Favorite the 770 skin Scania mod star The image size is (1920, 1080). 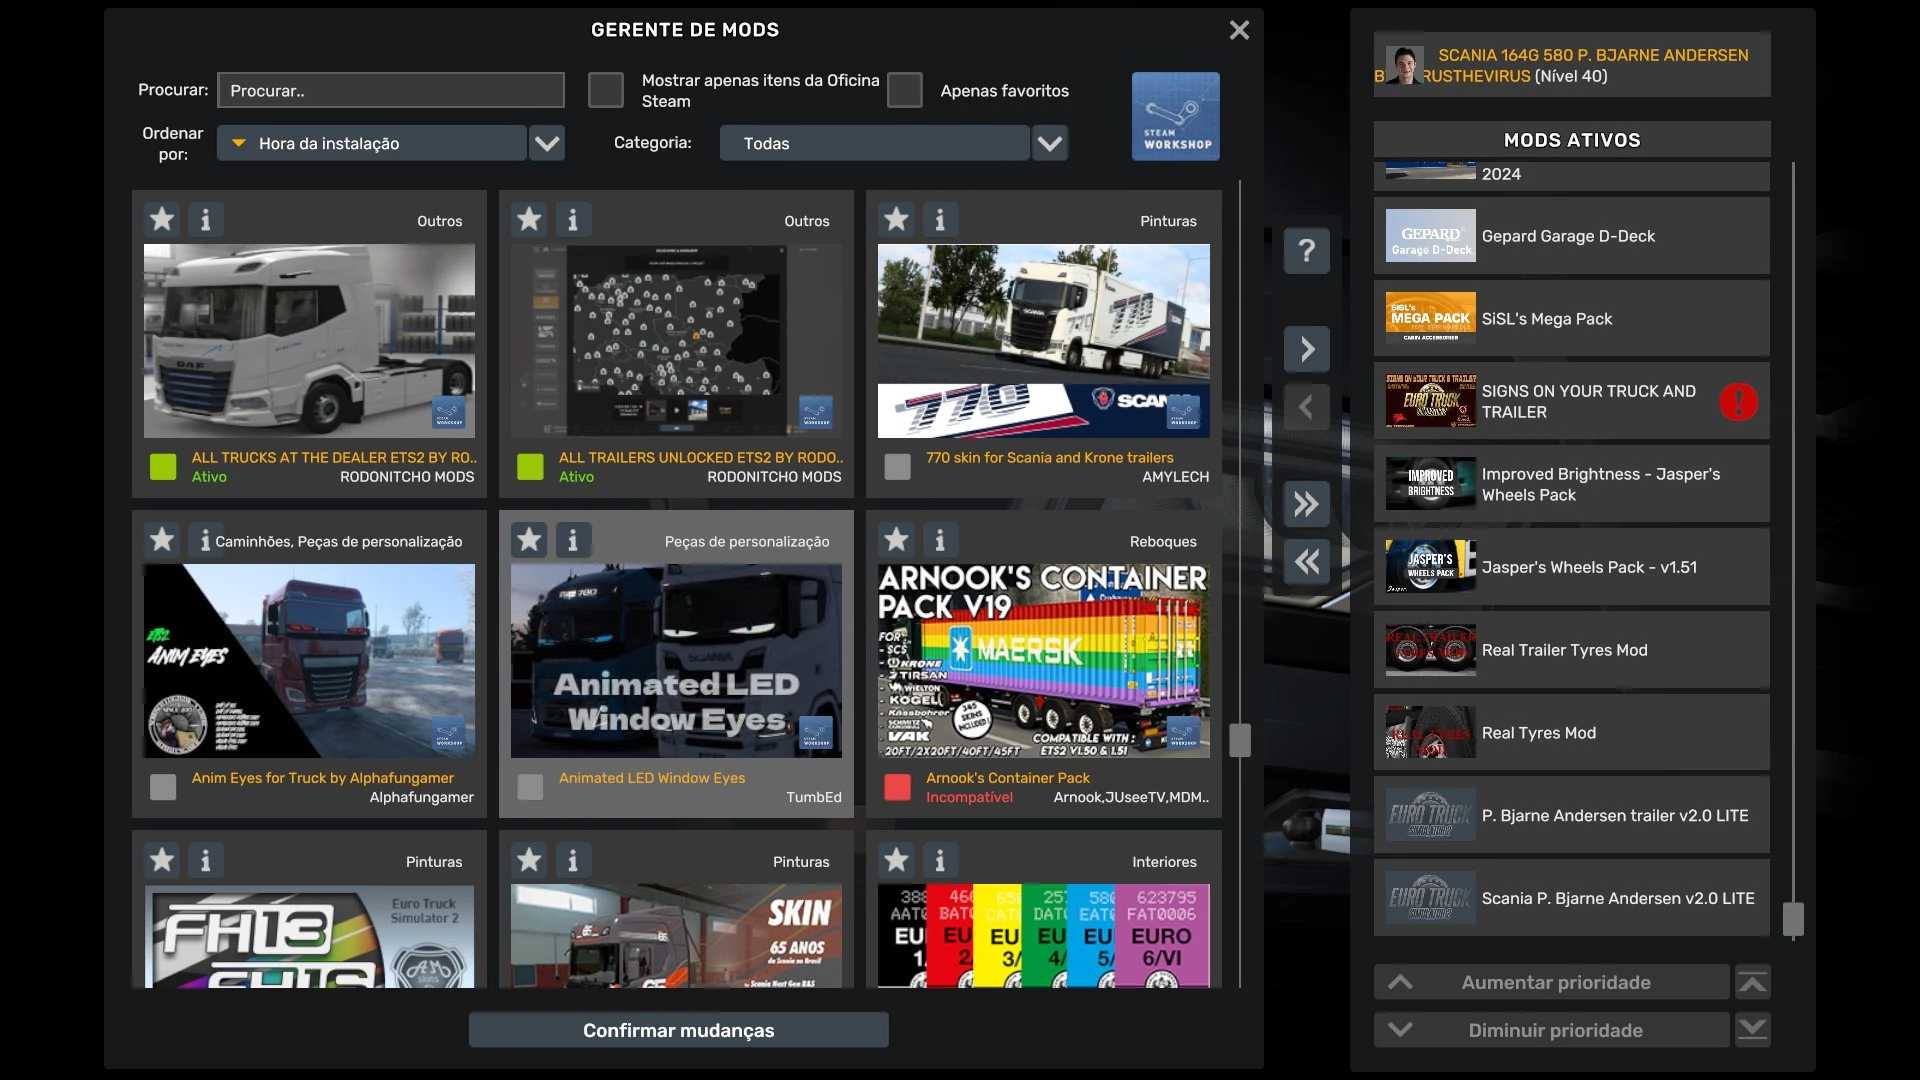tap(896, 219)
